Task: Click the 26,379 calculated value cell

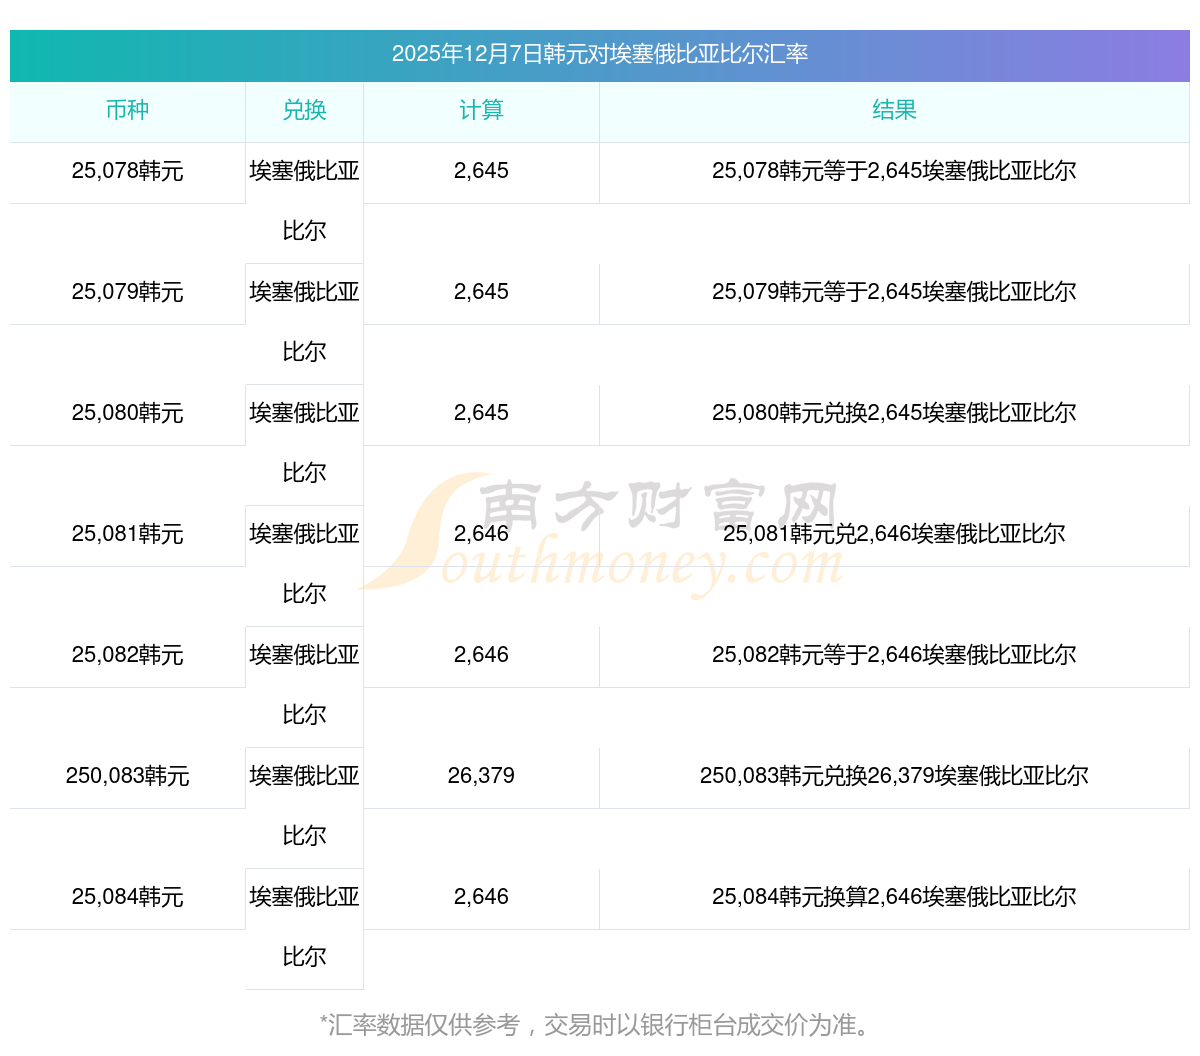Action: coord(481,776)
